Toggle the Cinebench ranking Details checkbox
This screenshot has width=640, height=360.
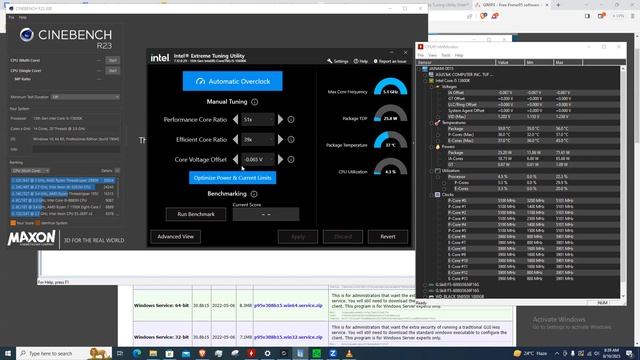(x=117, y=171)
